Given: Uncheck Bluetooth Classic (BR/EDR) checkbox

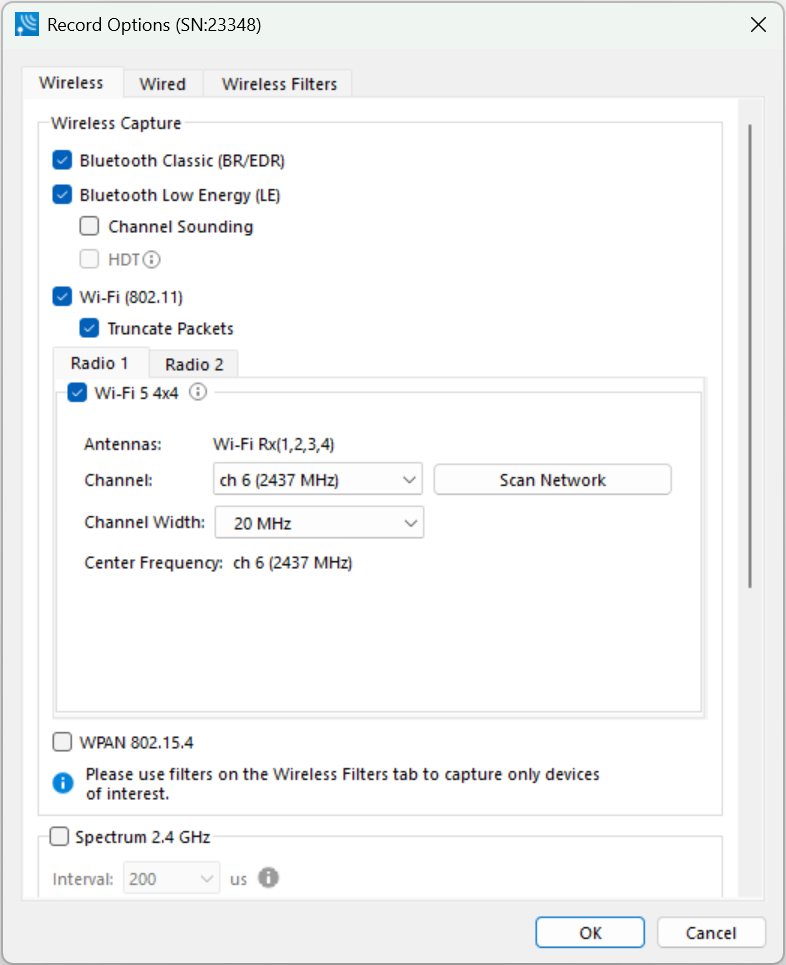Looking at the screenshot, I should pos(62,160).
